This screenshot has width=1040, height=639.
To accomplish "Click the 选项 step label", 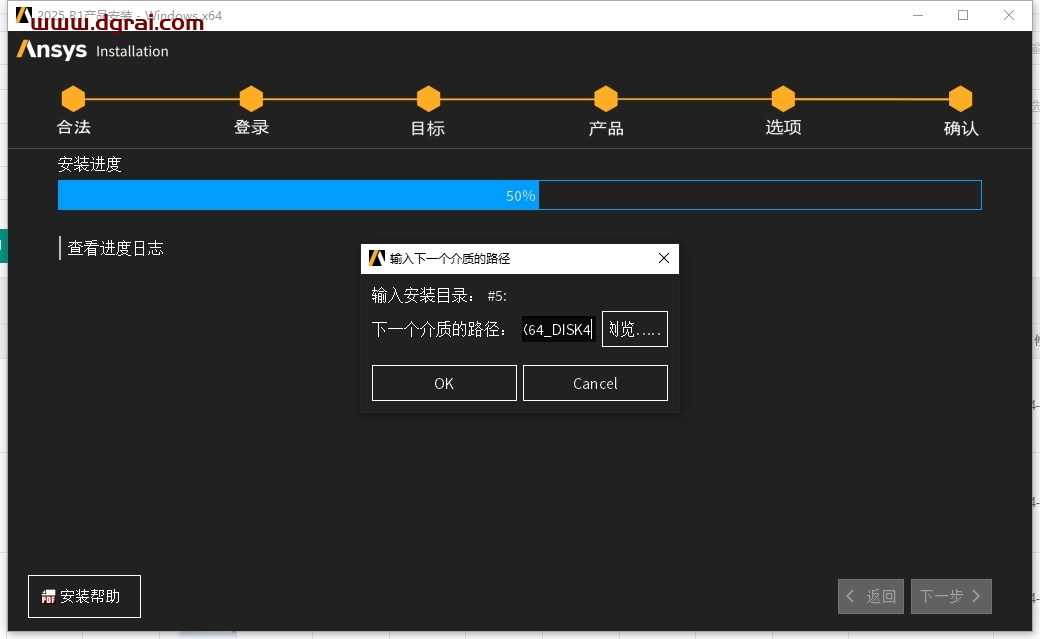I will [x=783, y=127].
